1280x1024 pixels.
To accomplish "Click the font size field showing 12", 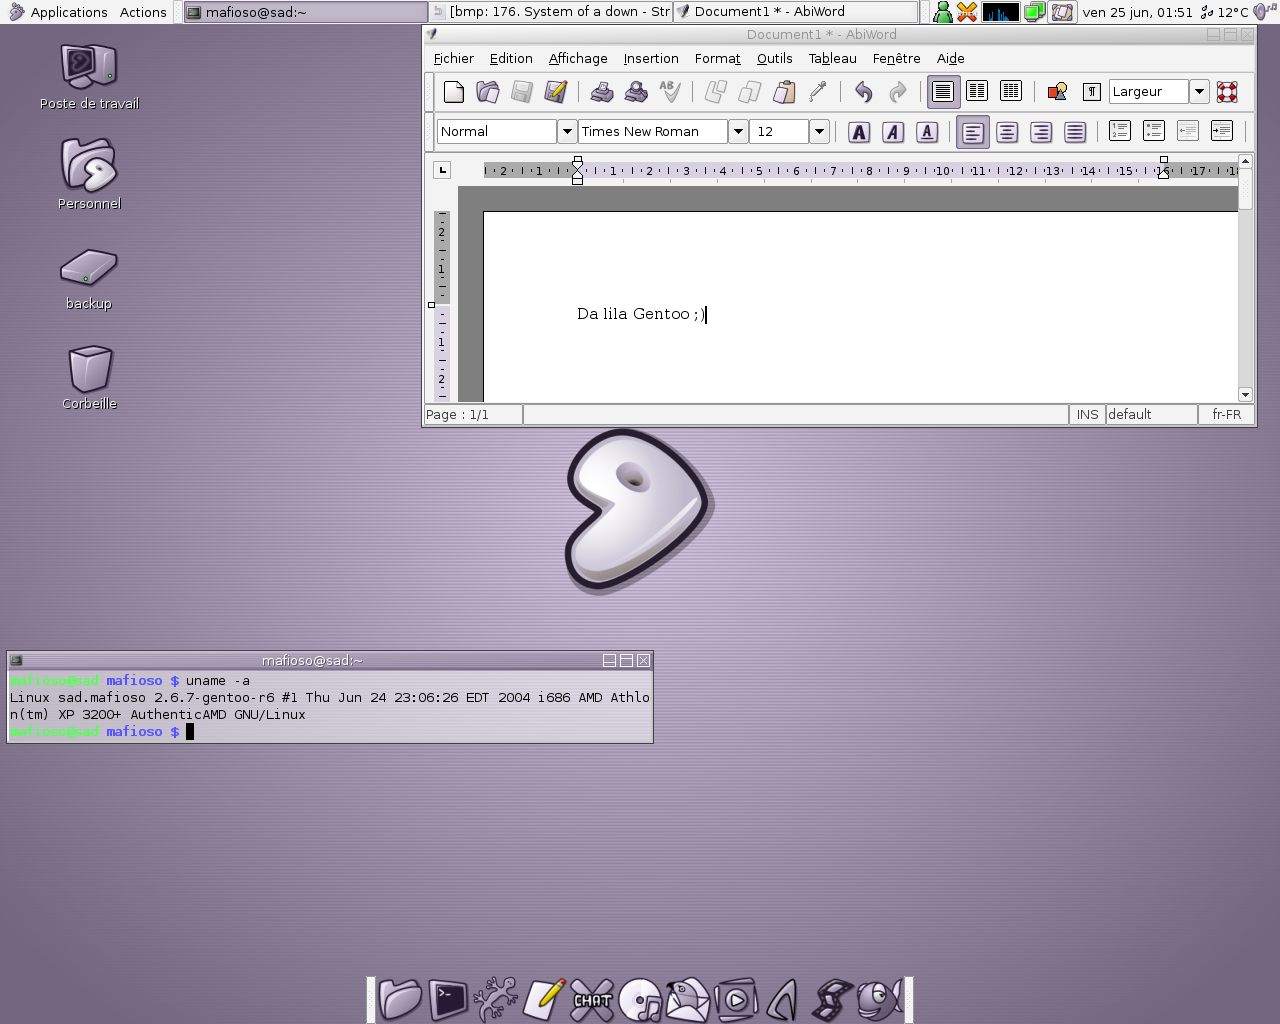I will tap(780, 131).
